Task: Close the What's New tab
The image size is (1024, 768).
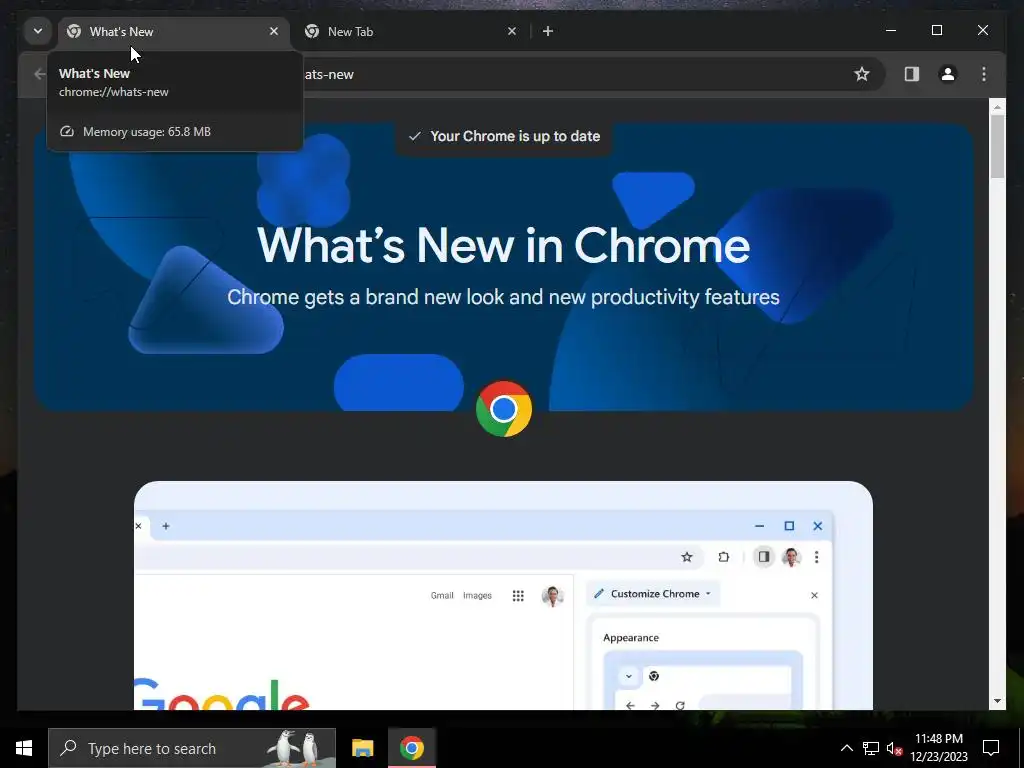Action: 274,31
